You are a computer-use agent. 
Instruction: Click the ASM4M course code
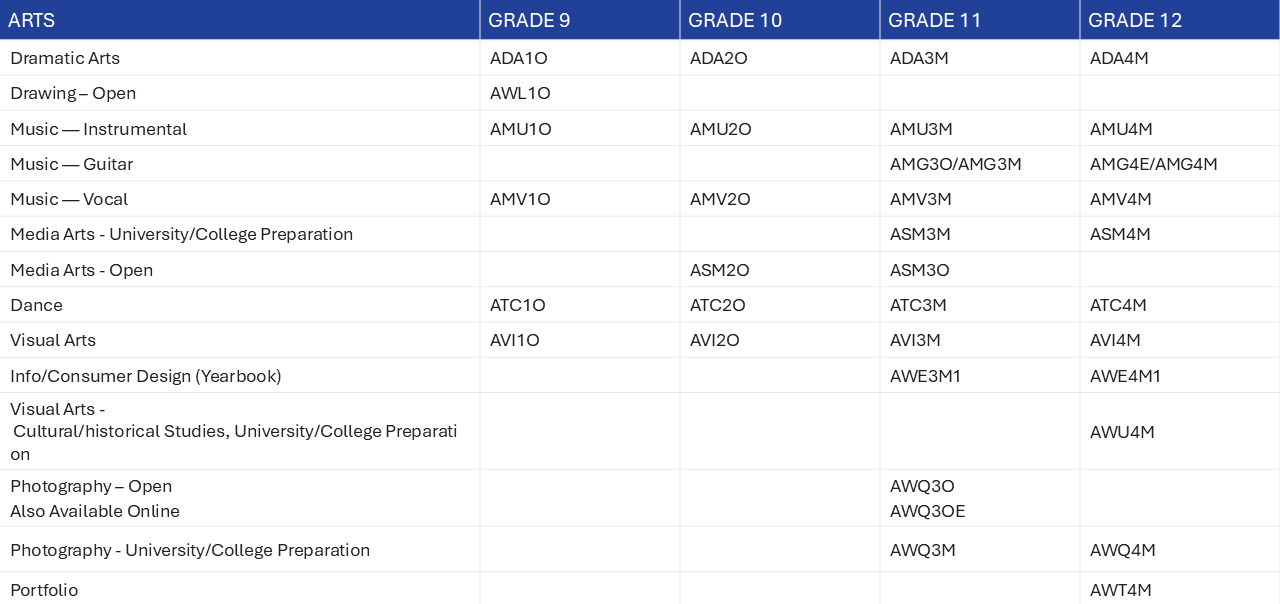(1120, 234)
